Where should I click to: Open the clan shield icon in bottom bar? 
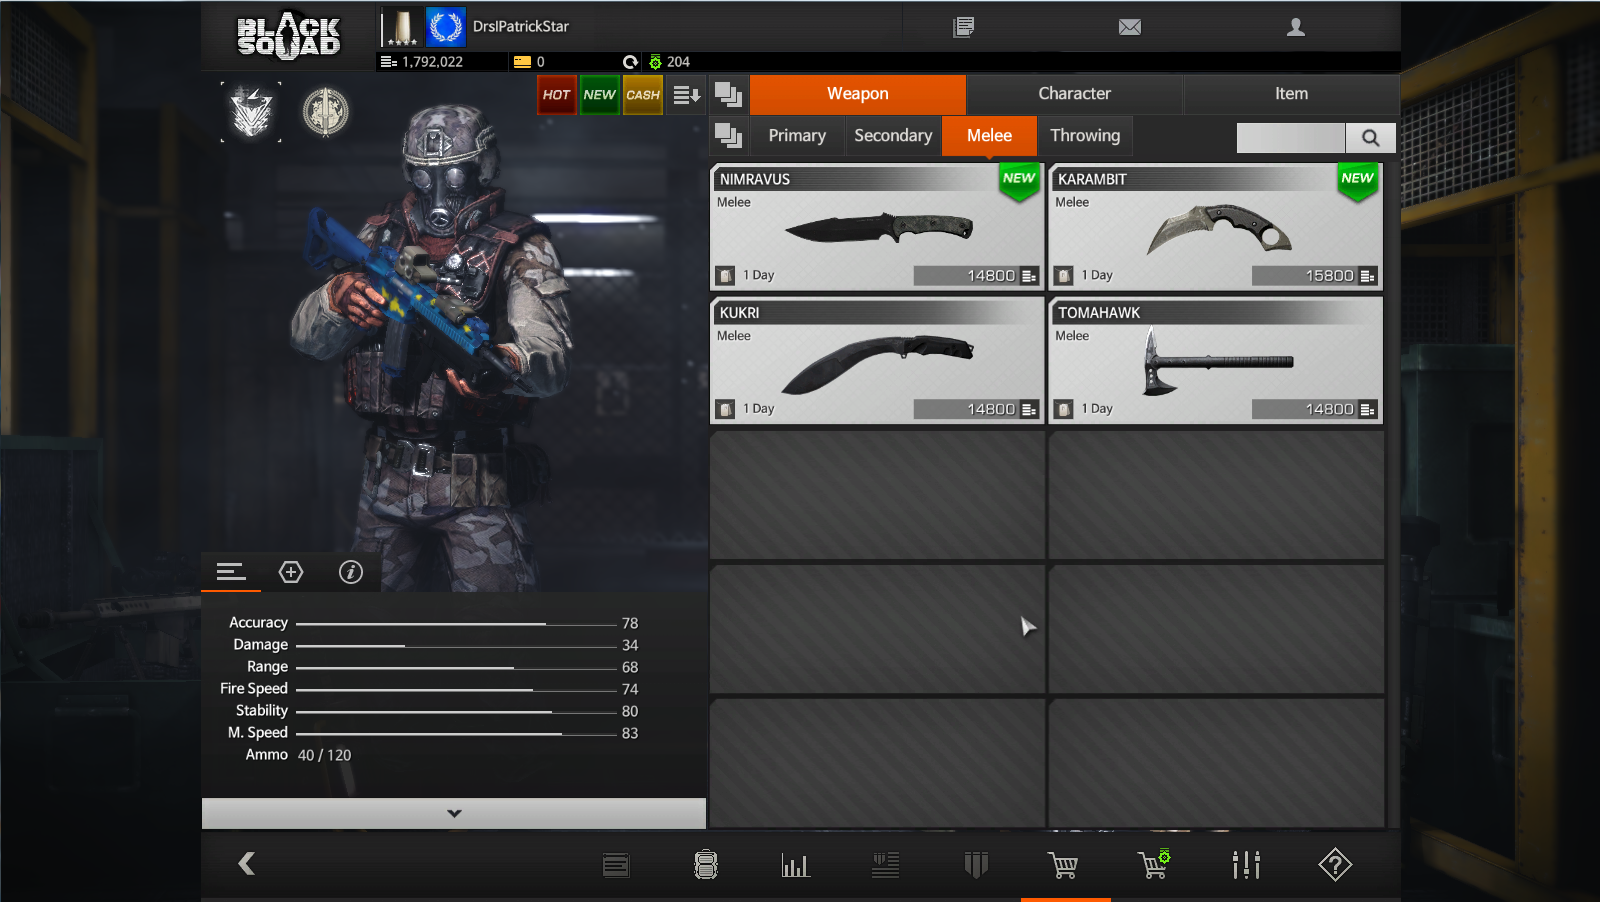click(x=976, y=865)
